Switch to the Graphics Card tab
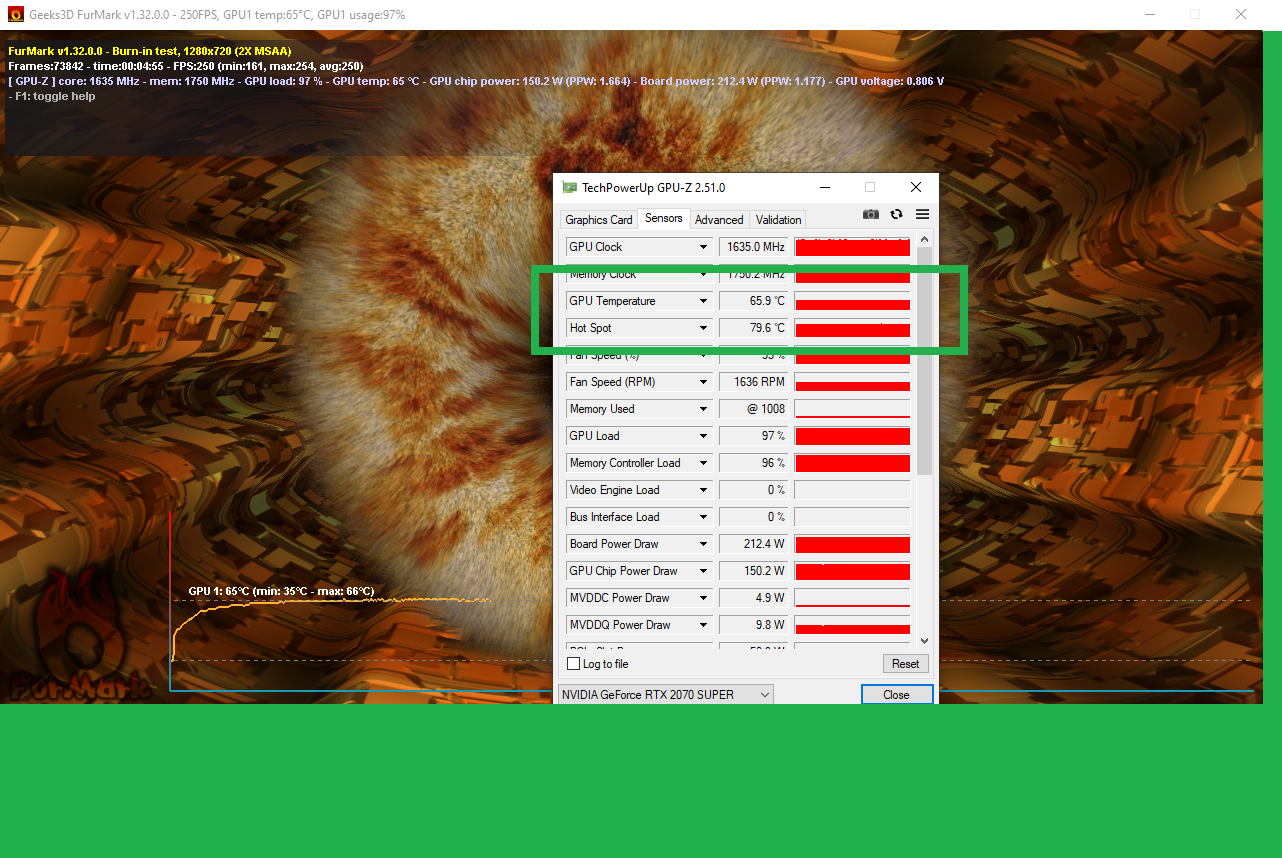The height and width of the screenshot is (858, 1282). click(x=599, y=220)
